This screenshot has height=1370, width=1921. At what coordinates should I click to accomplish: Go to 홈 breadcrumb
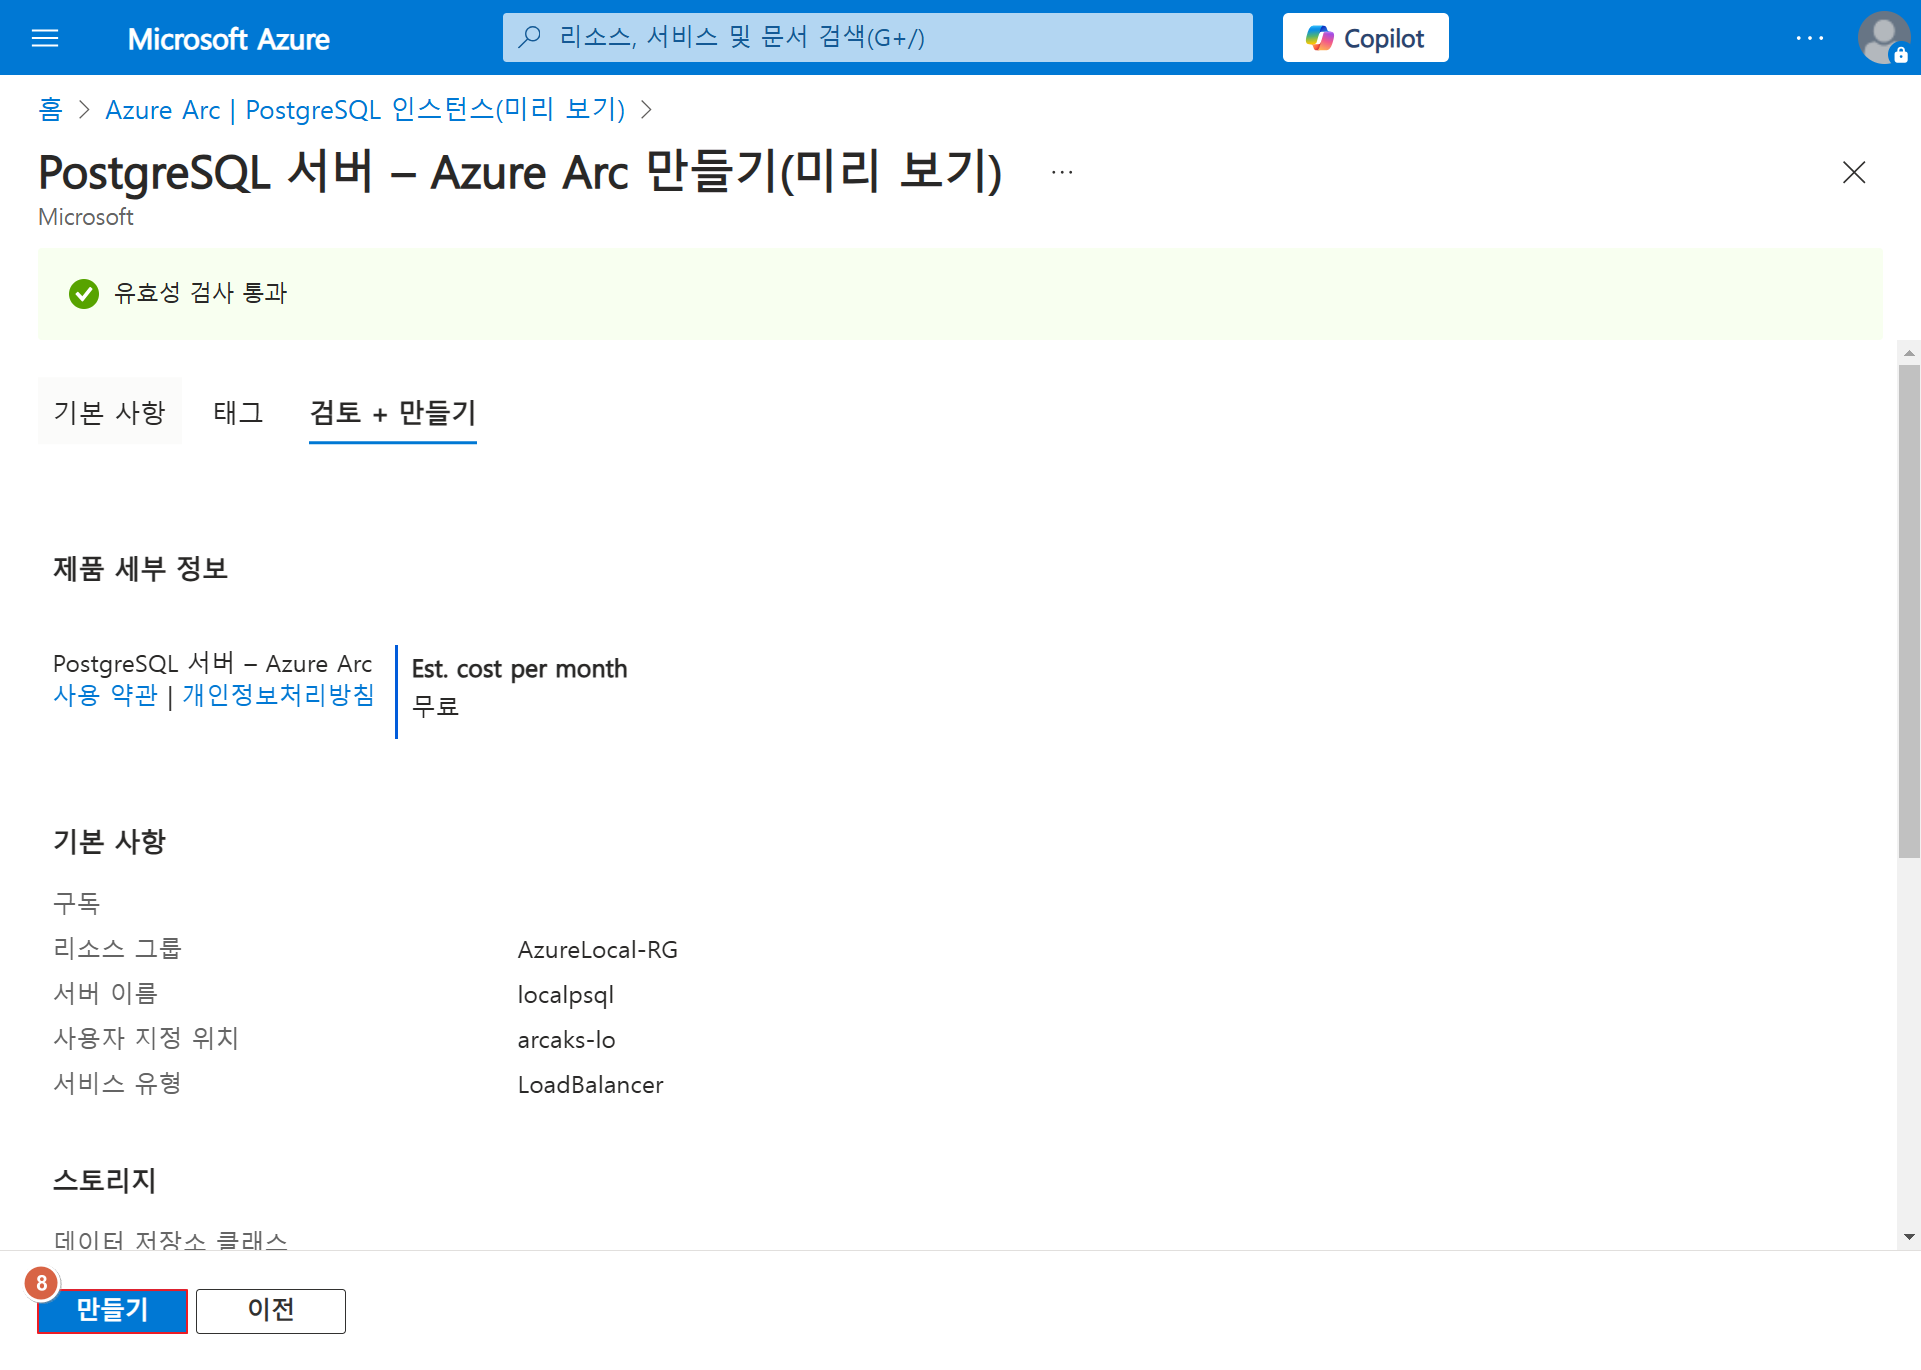[50, 109]
